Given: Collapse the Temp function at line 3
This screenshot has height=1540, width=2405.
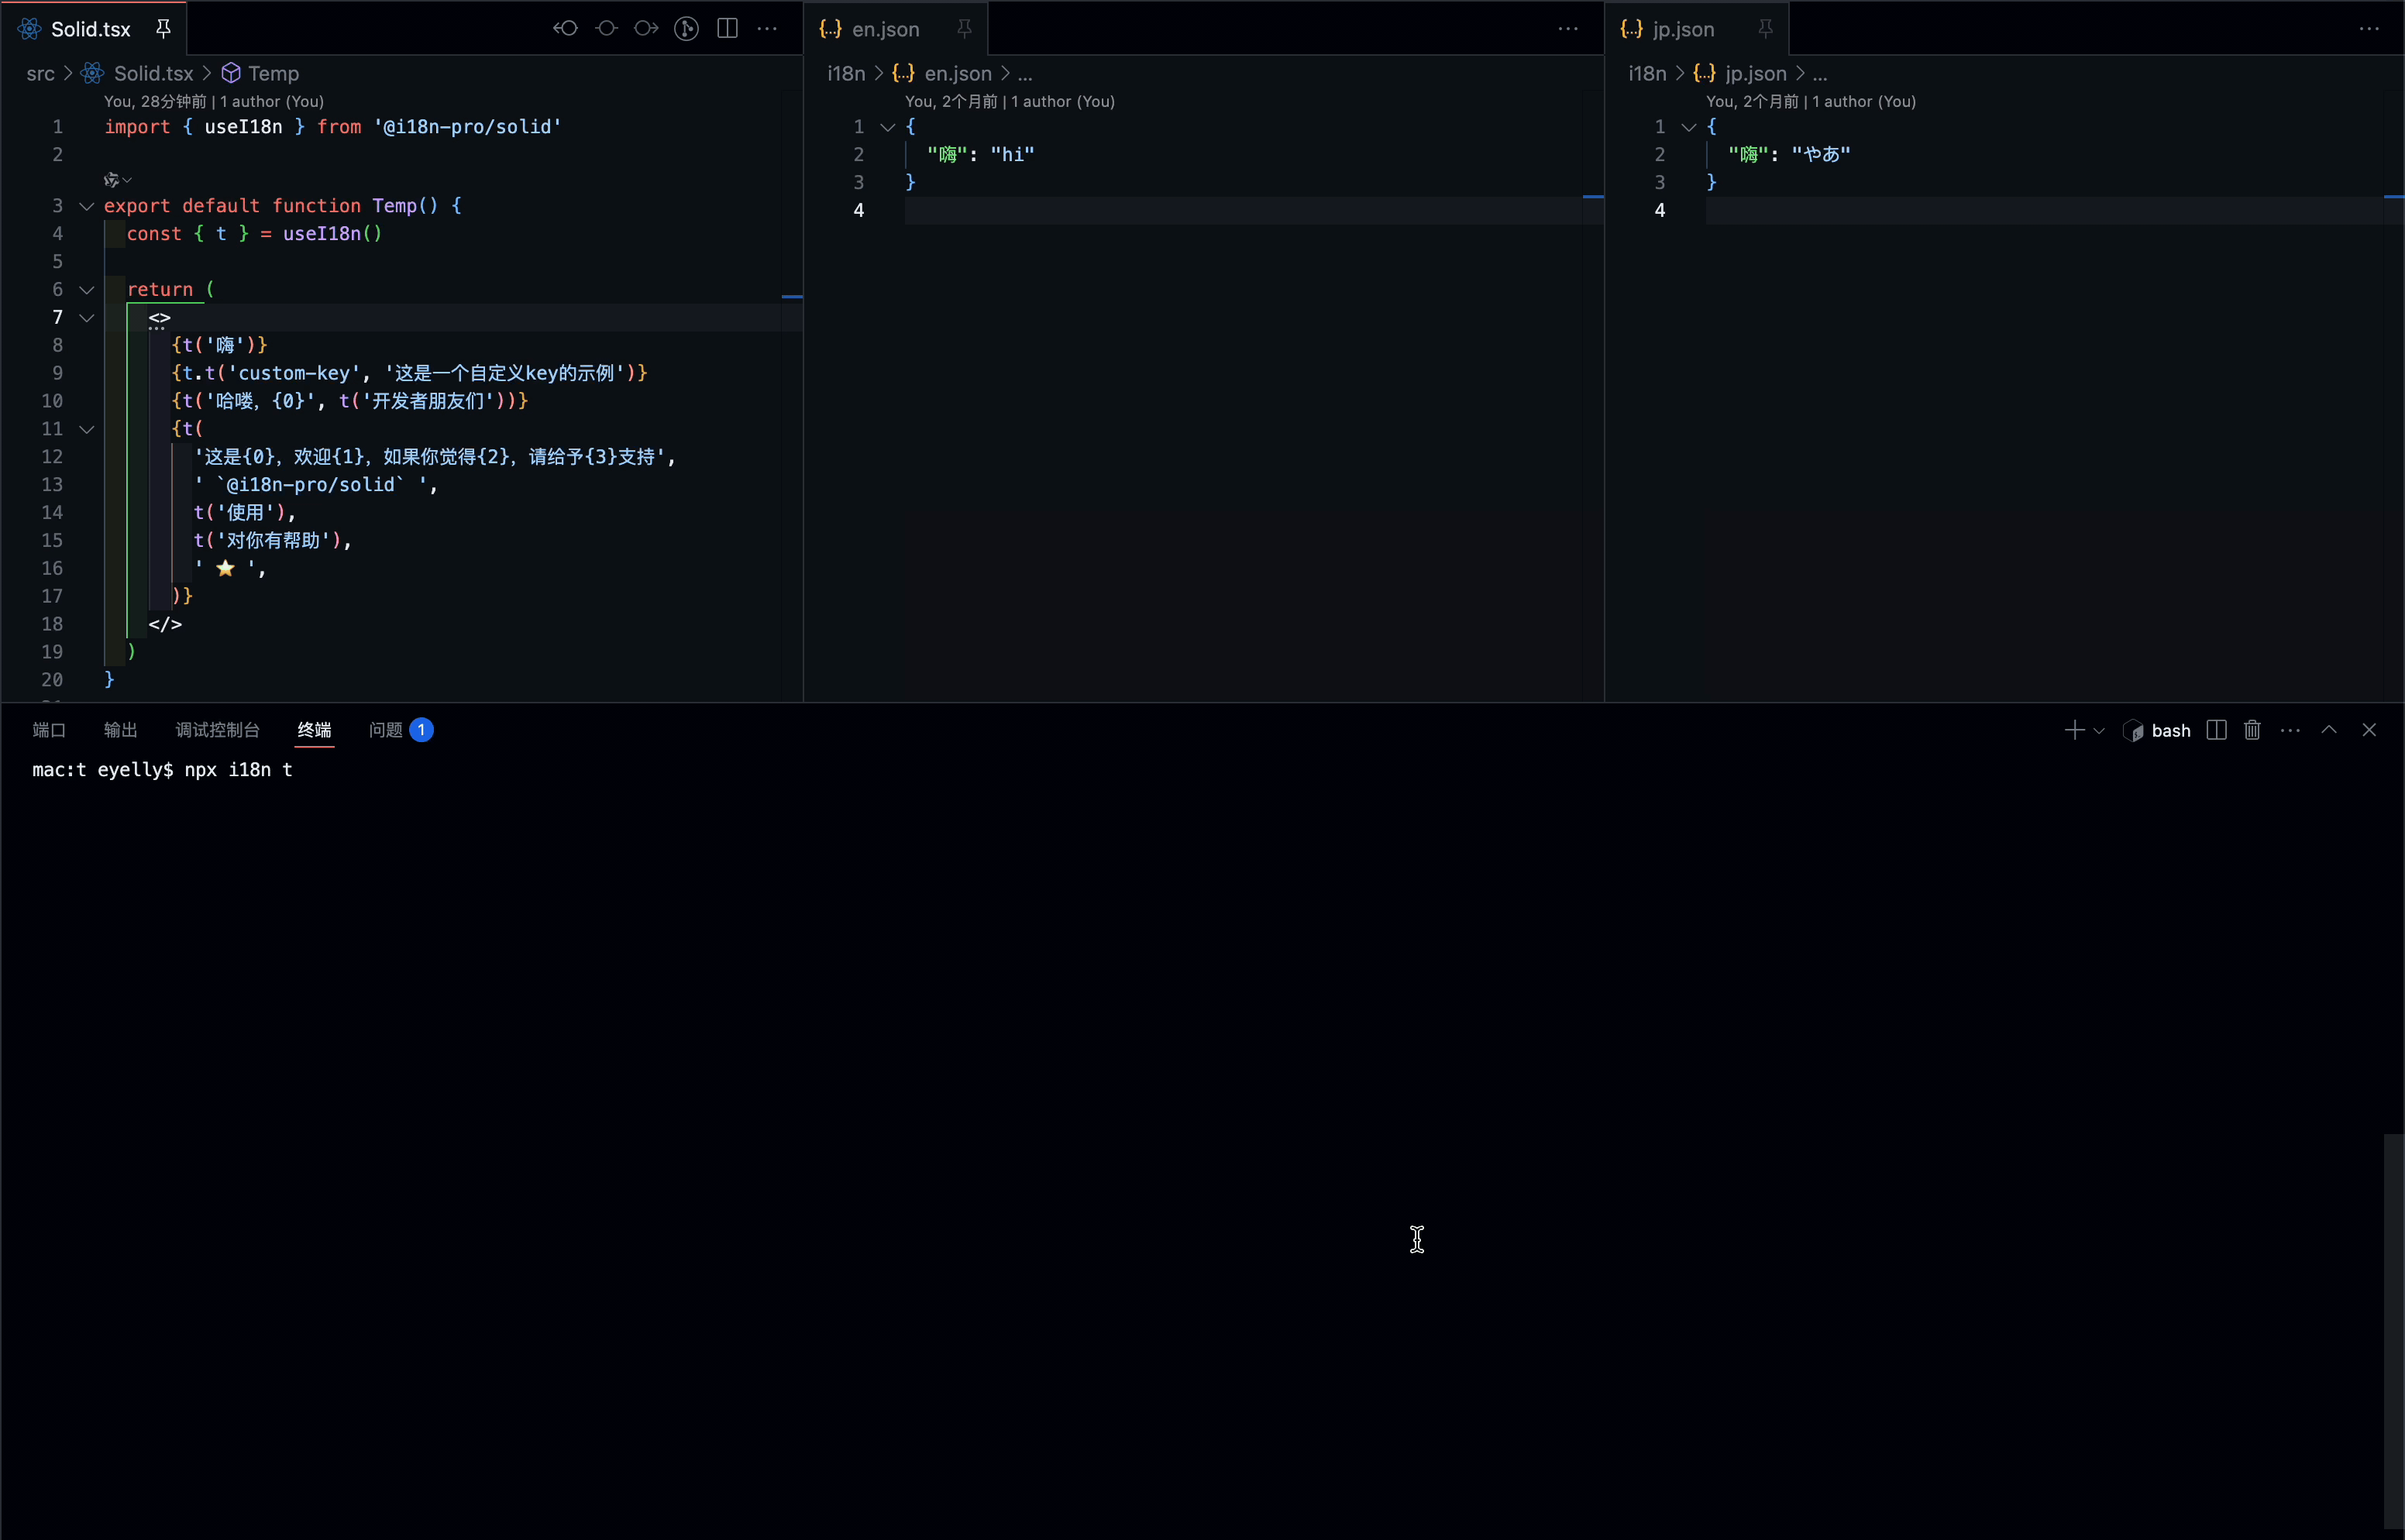Looking at the screenshot, I should coord(87,206).
